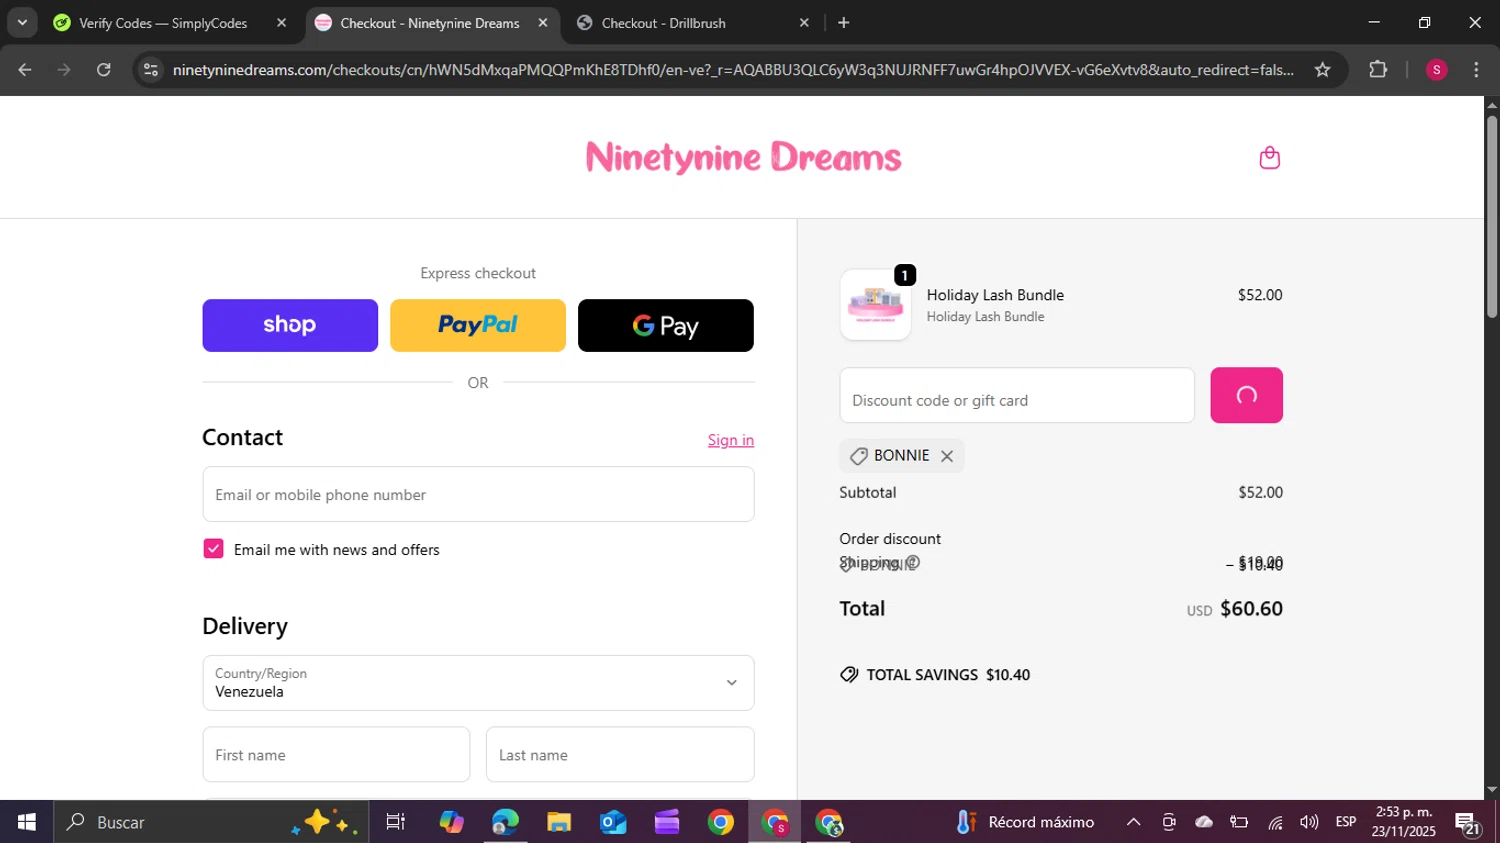
Task: Open the notification center icon
Action: [x=1468, y=824]
